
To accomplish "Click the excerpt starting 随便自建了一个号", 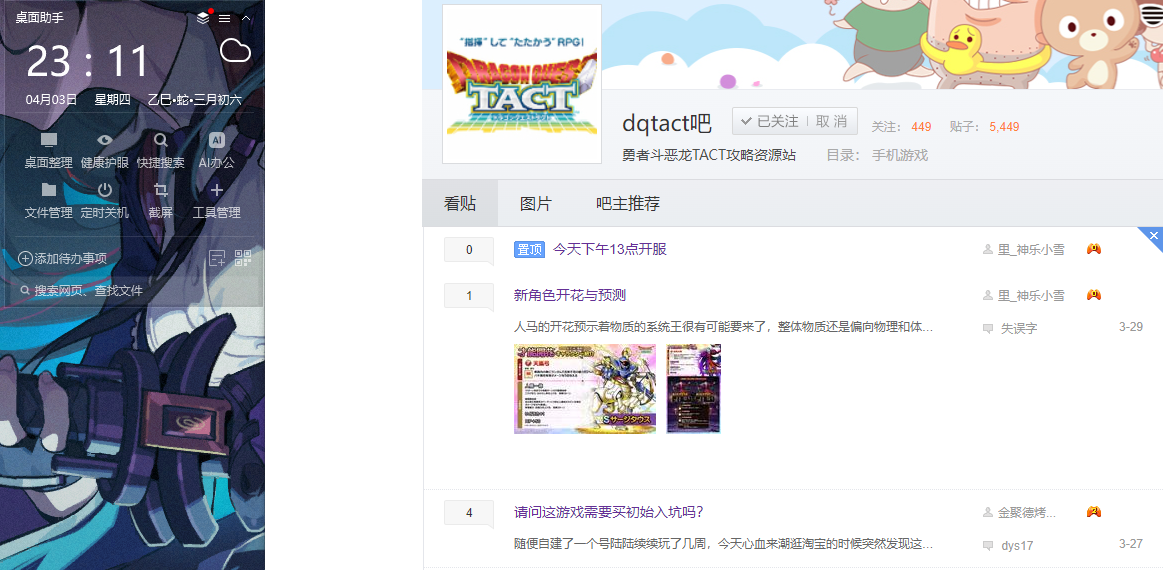I will point(723,544).
